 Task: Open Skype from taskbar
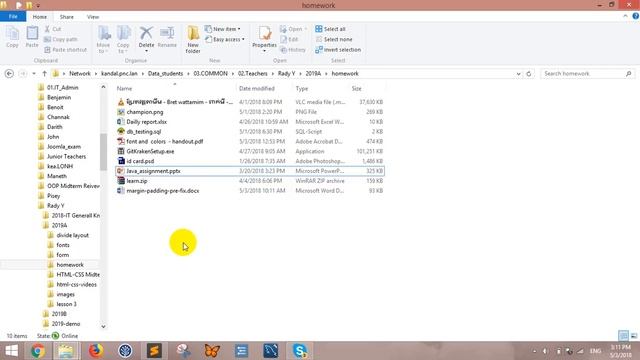click(300, 351)
